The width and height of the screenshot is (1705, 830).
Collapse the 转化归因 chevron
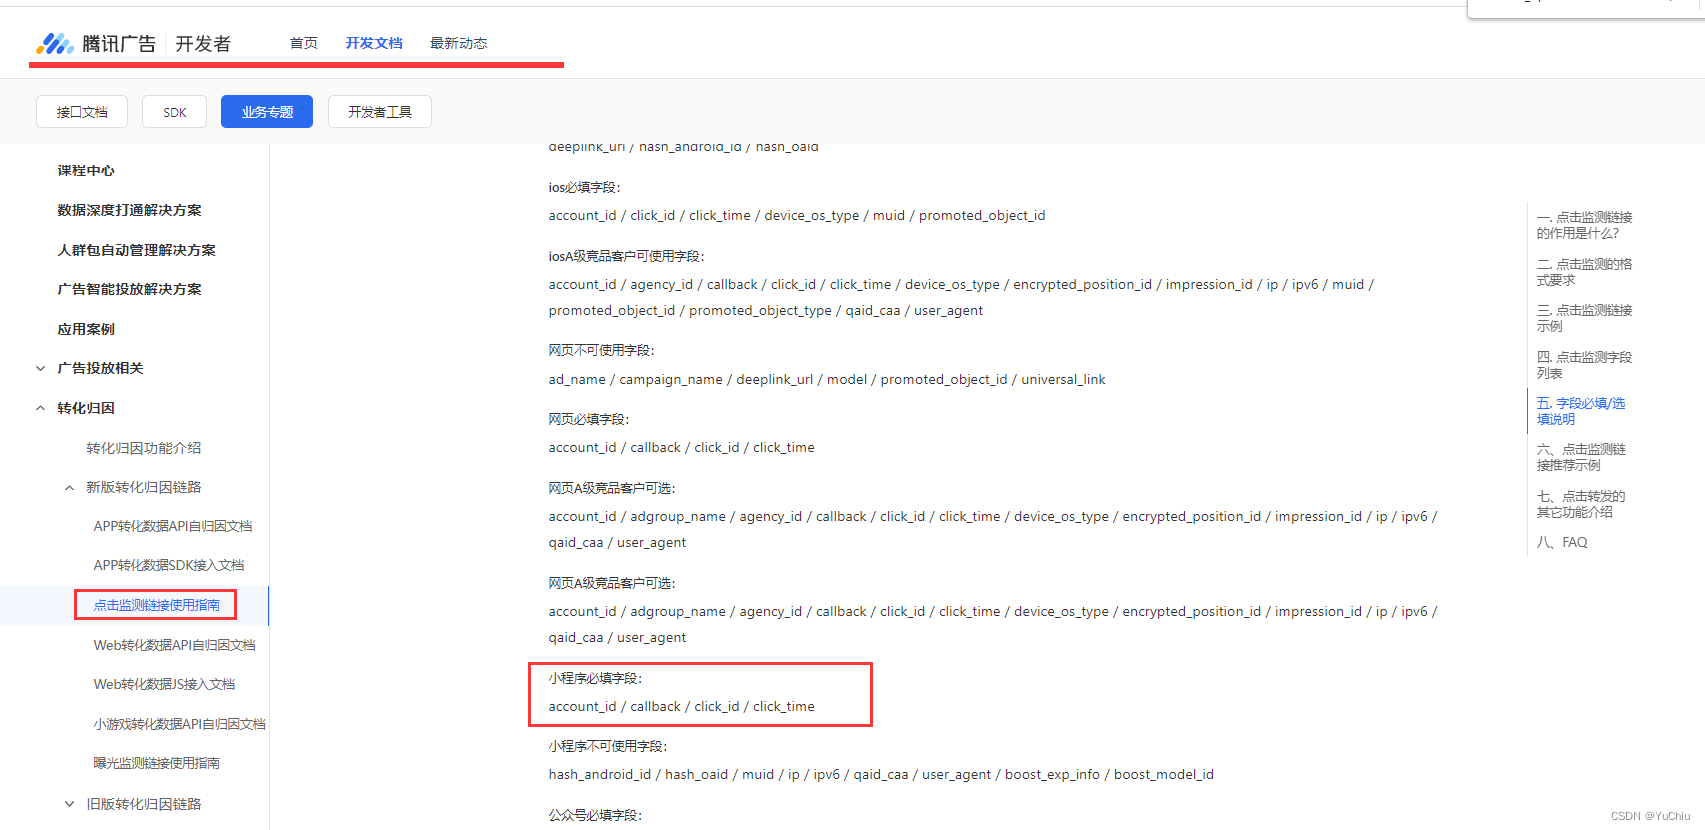point(40,408)
